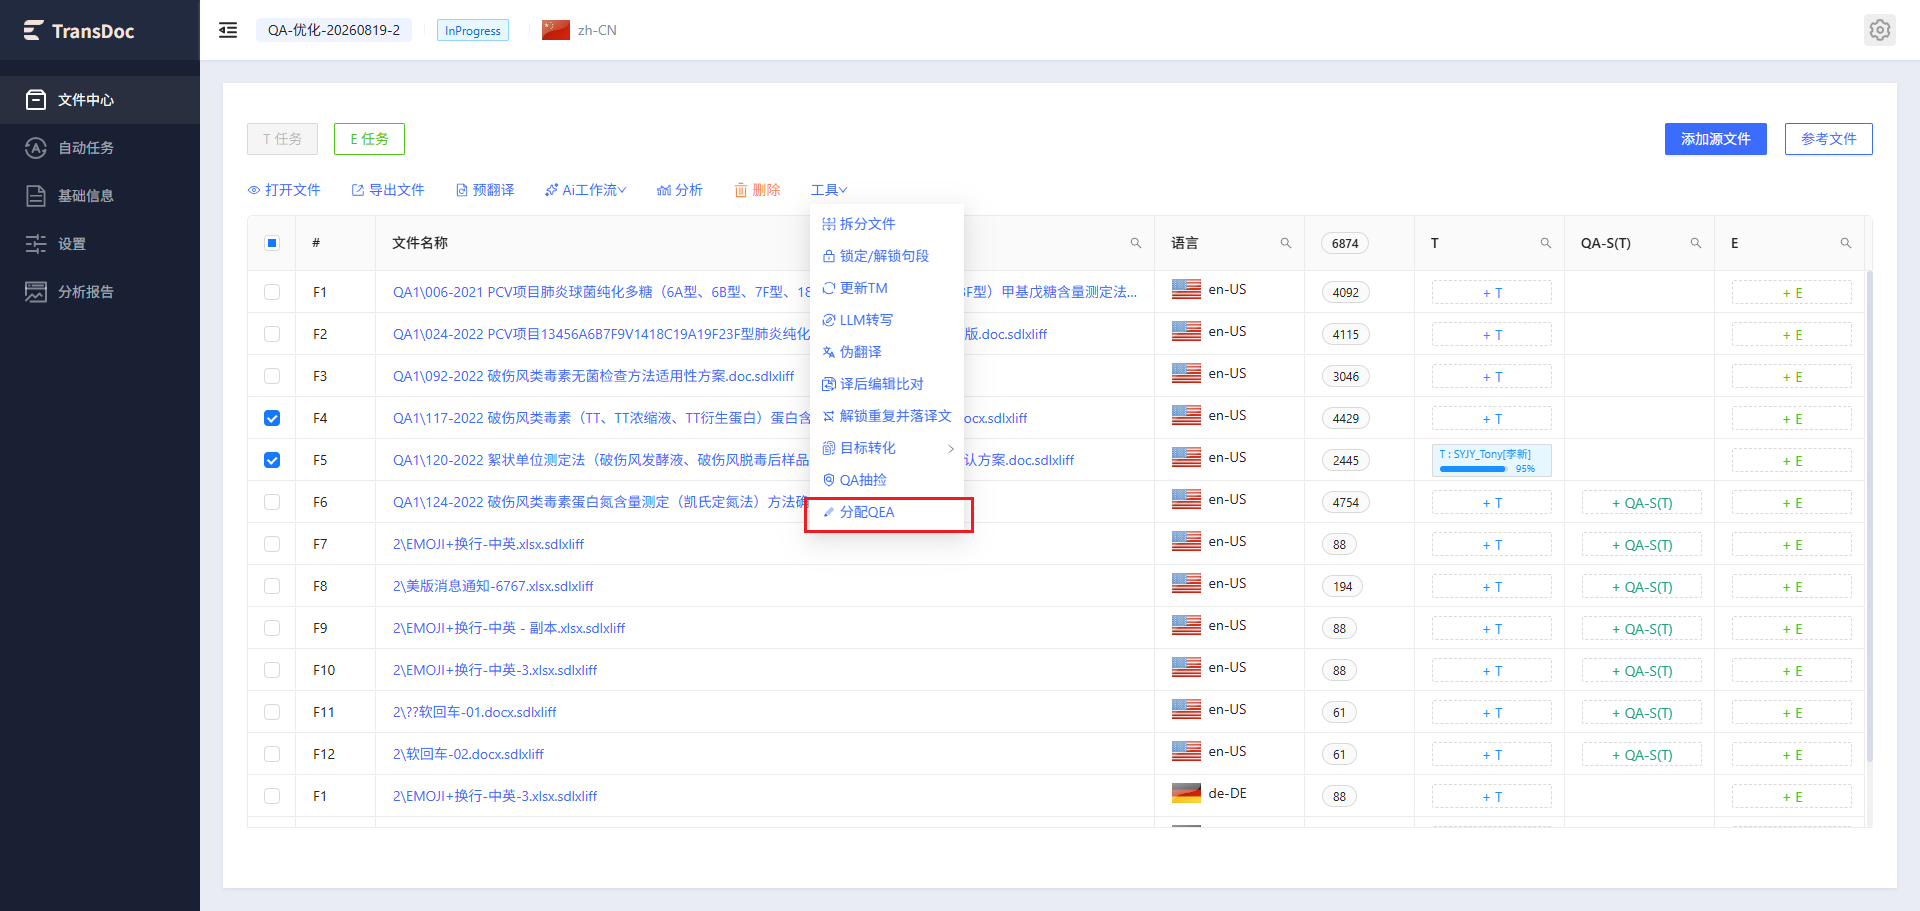
Task: Check the F1 en-US row checkbox
Action: [272, 292]
